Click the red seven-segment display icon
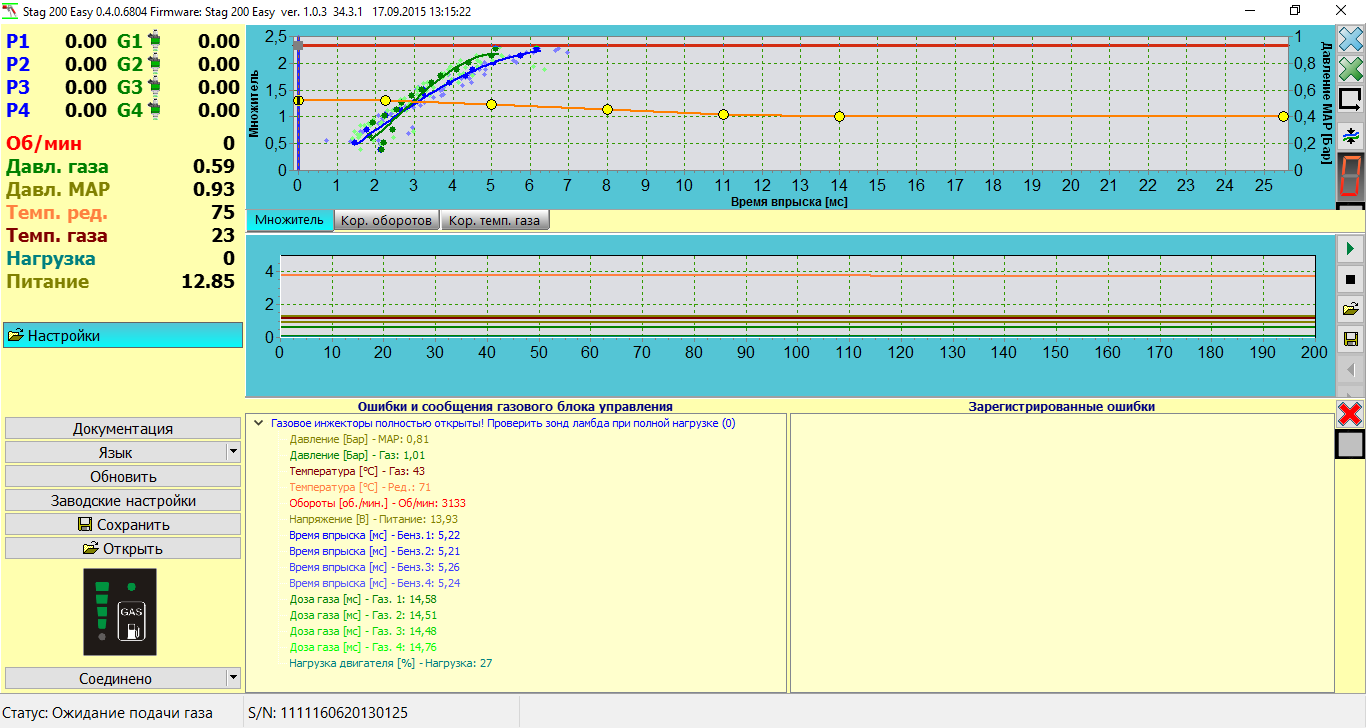This screenshot has width=1366, height=728. [x=1351, y=175]
